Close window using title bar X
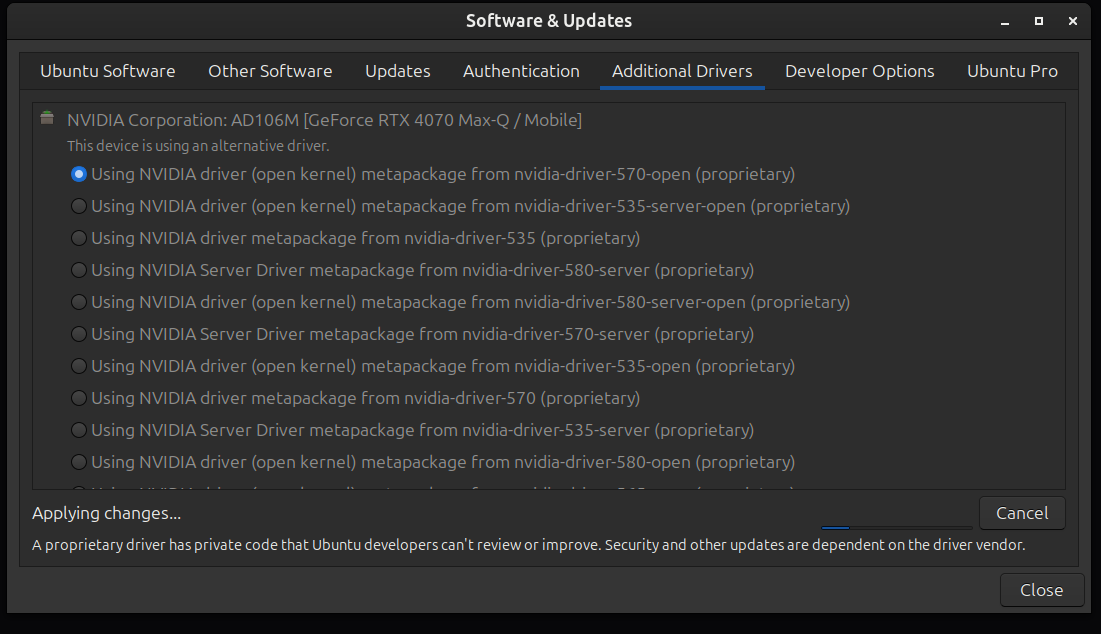The height and width of the screenshot is (634, 1101). 1072,21
